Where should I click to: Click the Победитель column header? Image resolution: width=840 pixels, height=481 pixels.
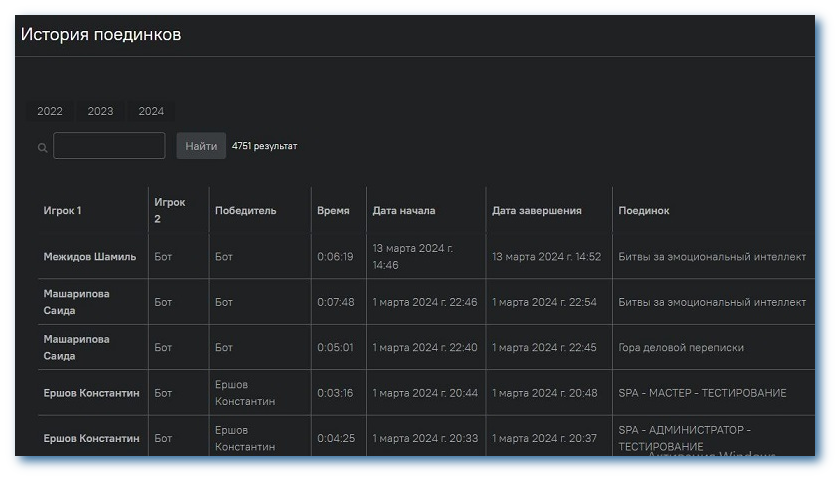pos(245,211)
